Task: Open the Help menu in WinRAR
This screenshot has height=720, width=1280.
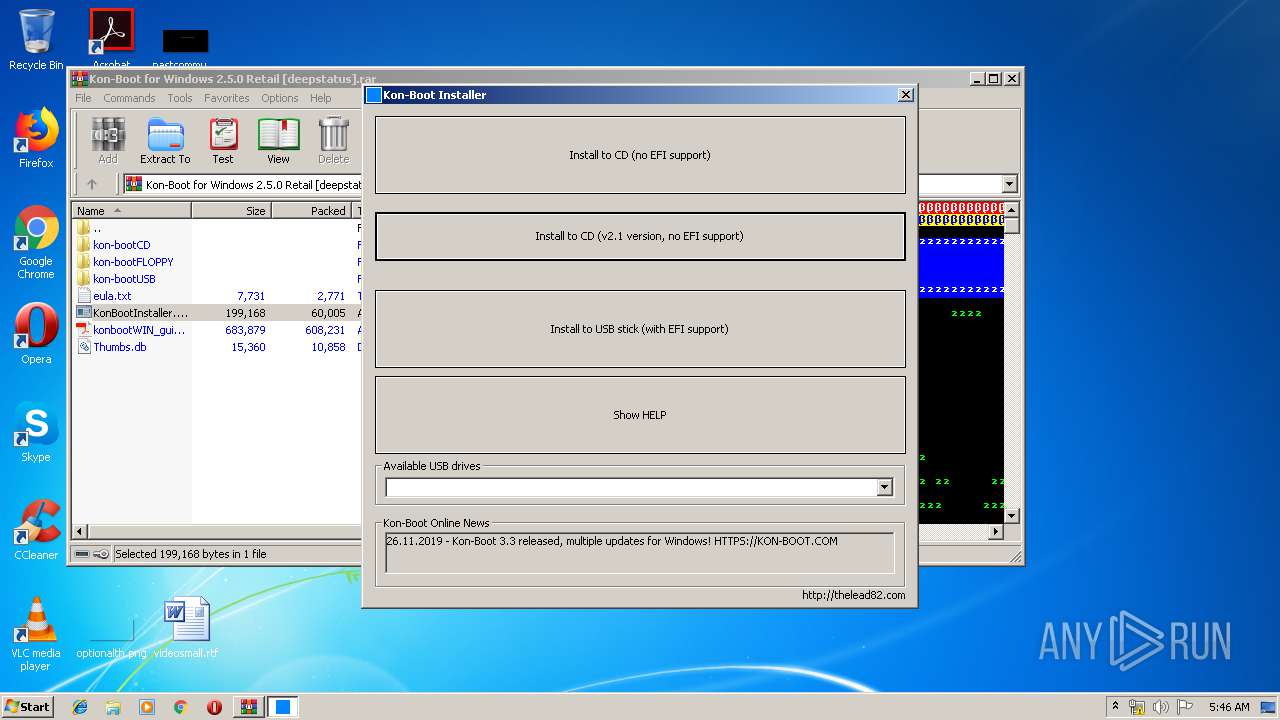Action: [321, 98]
